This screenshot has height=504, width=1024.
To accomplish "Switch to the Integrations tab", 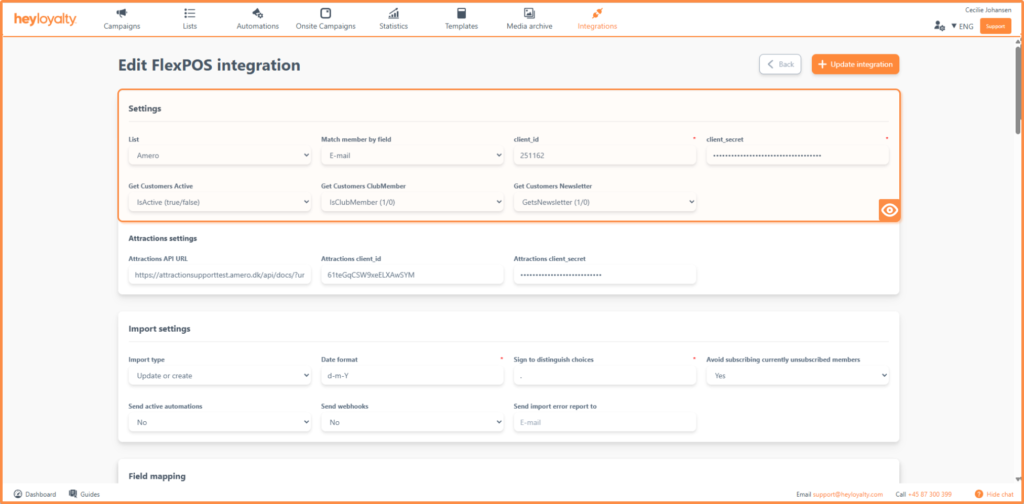I will pos(597,19).
